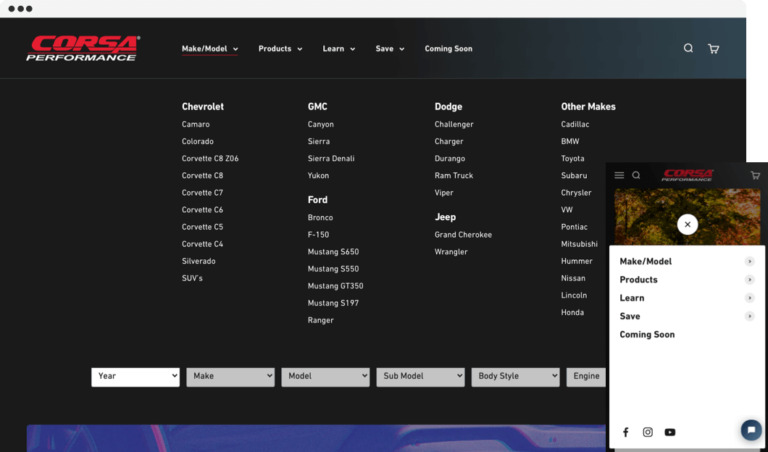Click Coming Soon in top navigation
This screenshot has width=768, height=452.
(x=448, y=48)
